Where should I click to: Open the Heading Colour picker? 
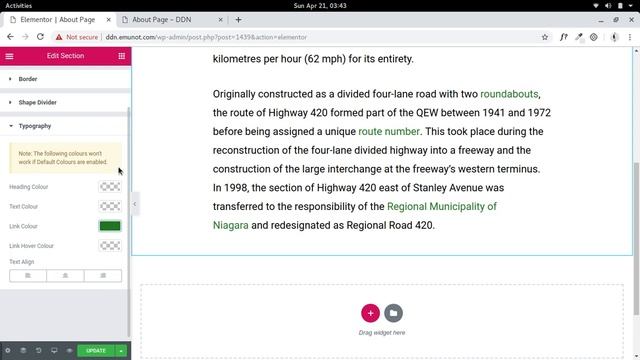point(110,187)
